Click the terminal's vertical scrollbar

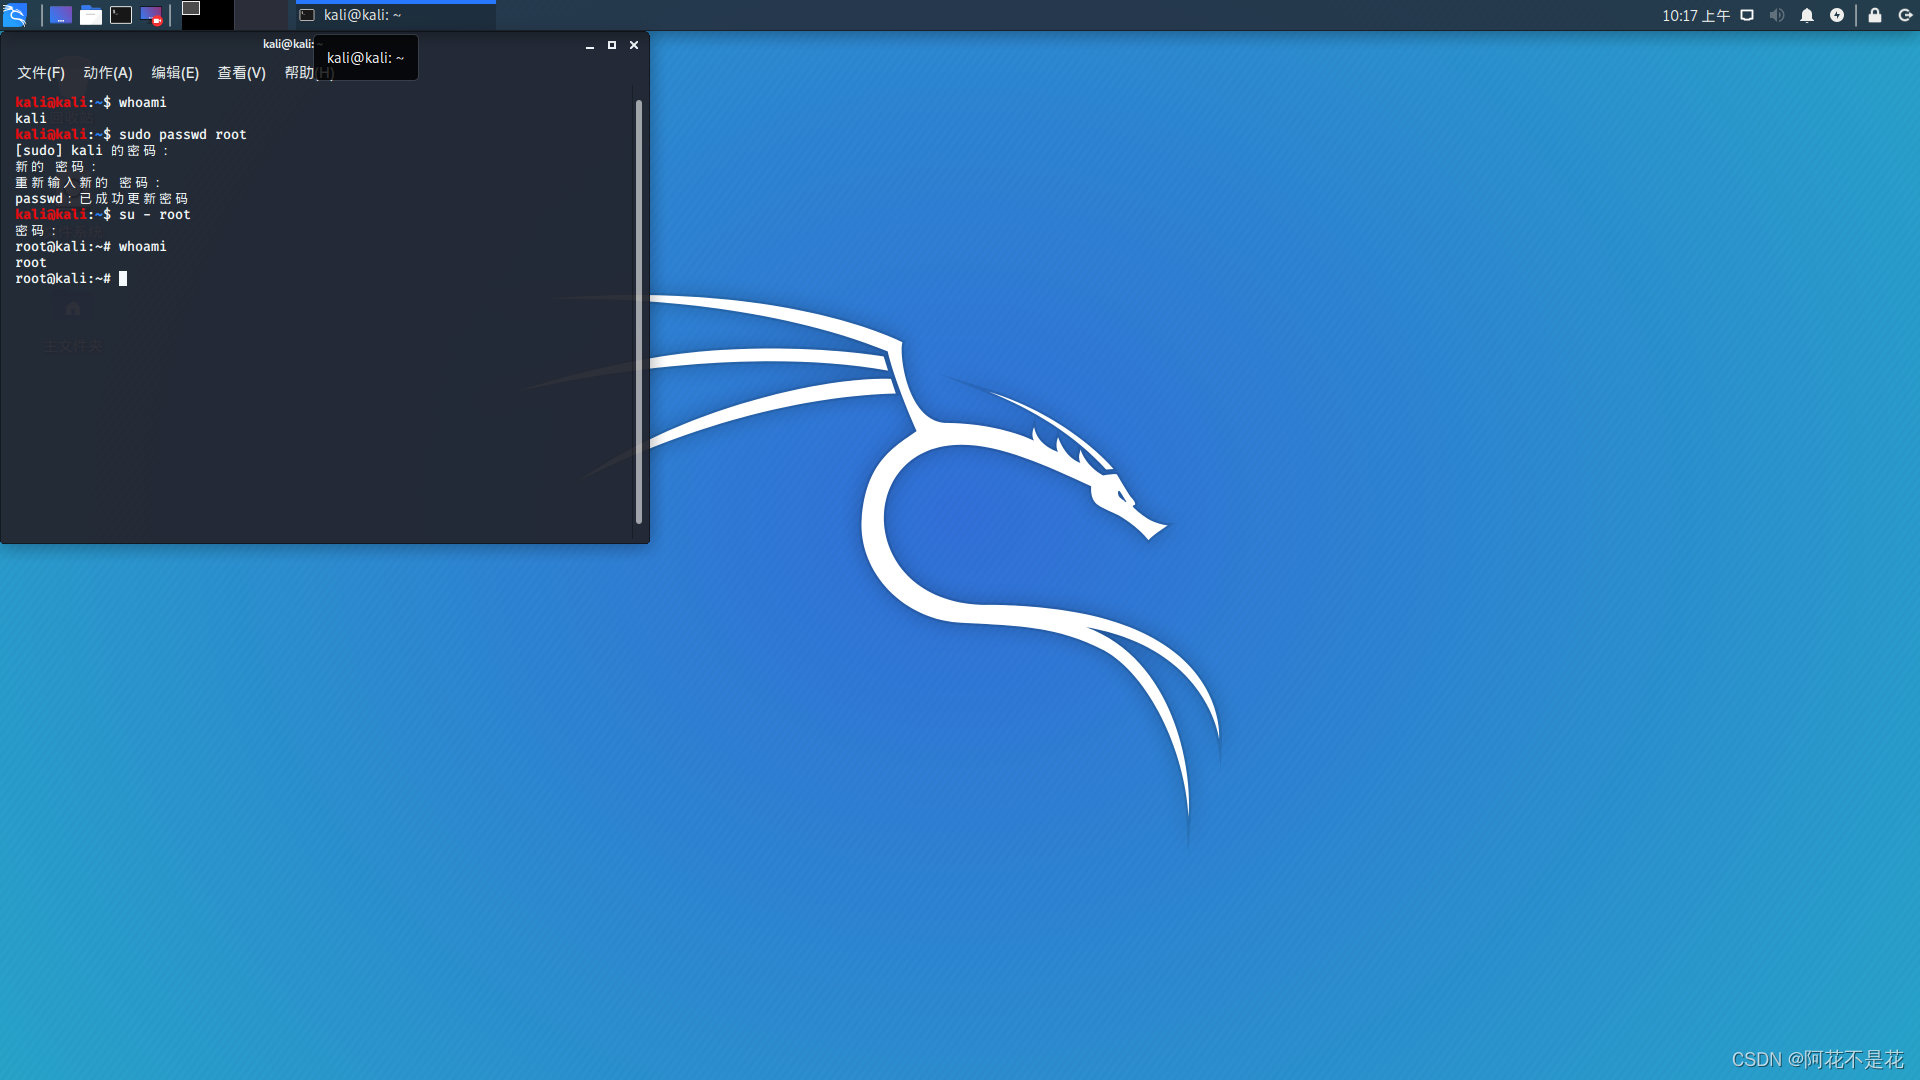point(638,310)
